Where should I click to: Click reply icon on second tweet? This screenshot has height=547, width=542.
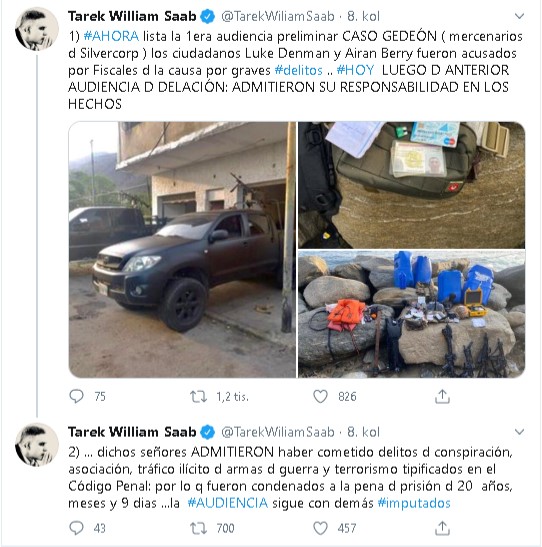[x=76, y=528]
